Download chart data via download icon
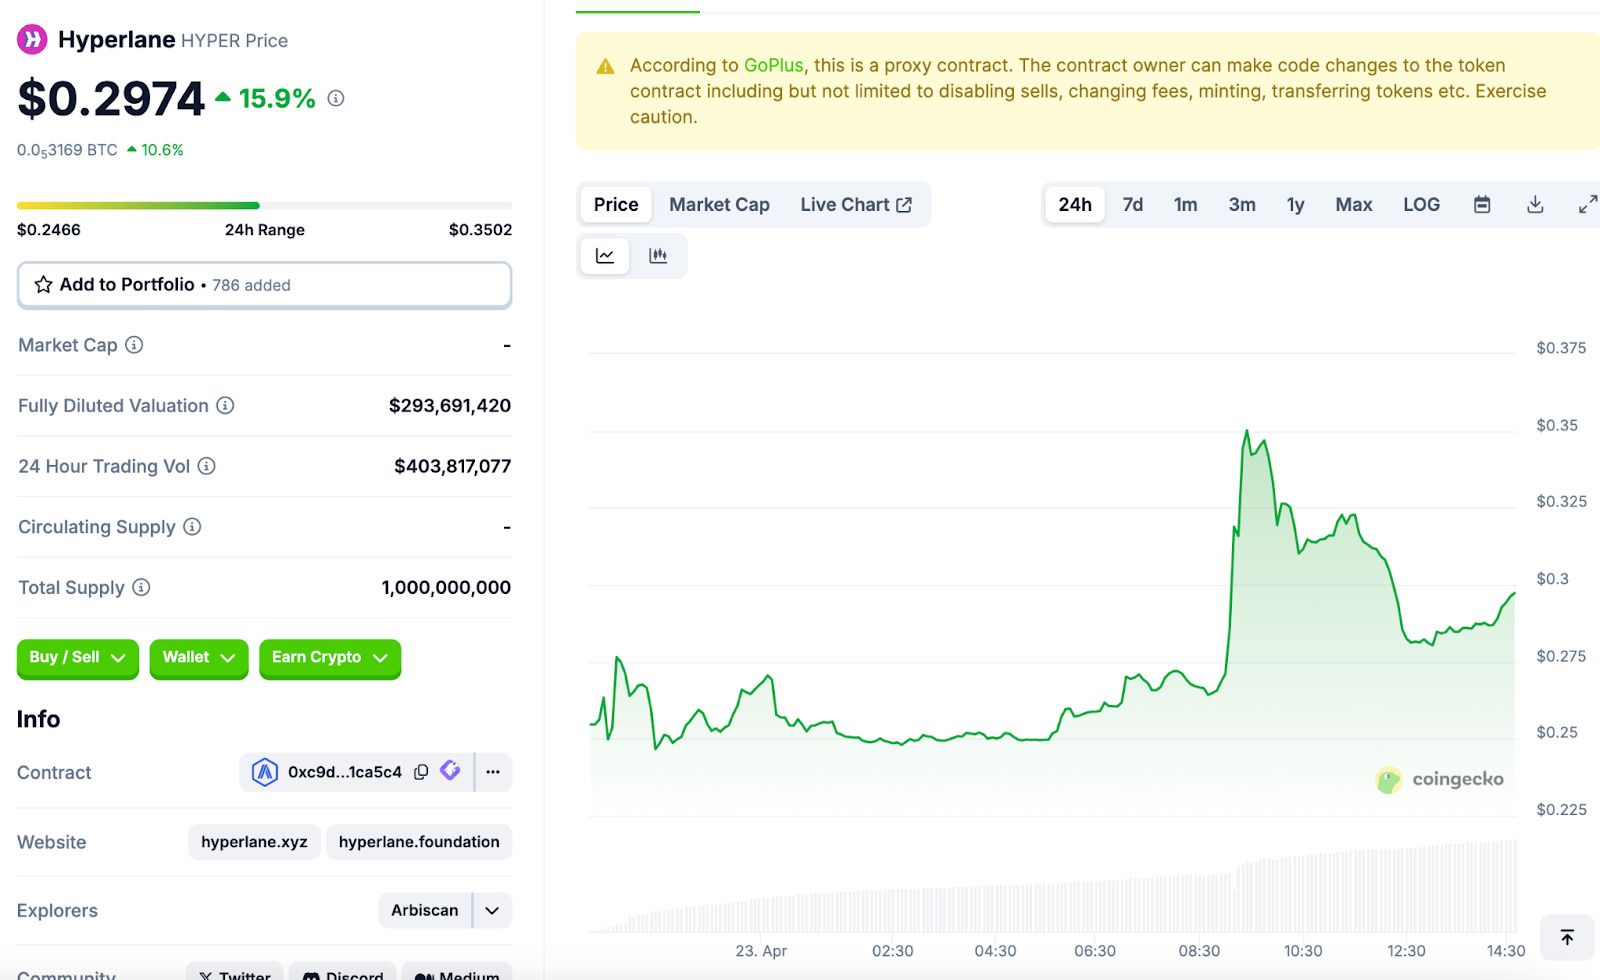This screenshot has width=1600, height=980. pos(1535,205)
